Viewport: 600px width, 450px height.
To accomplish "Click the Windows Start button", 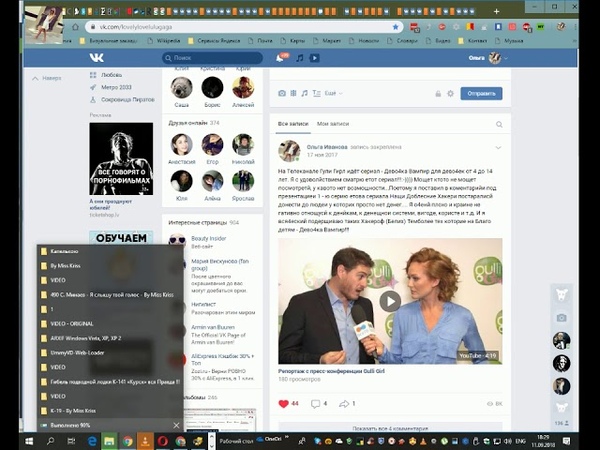I will pos(13,440).
